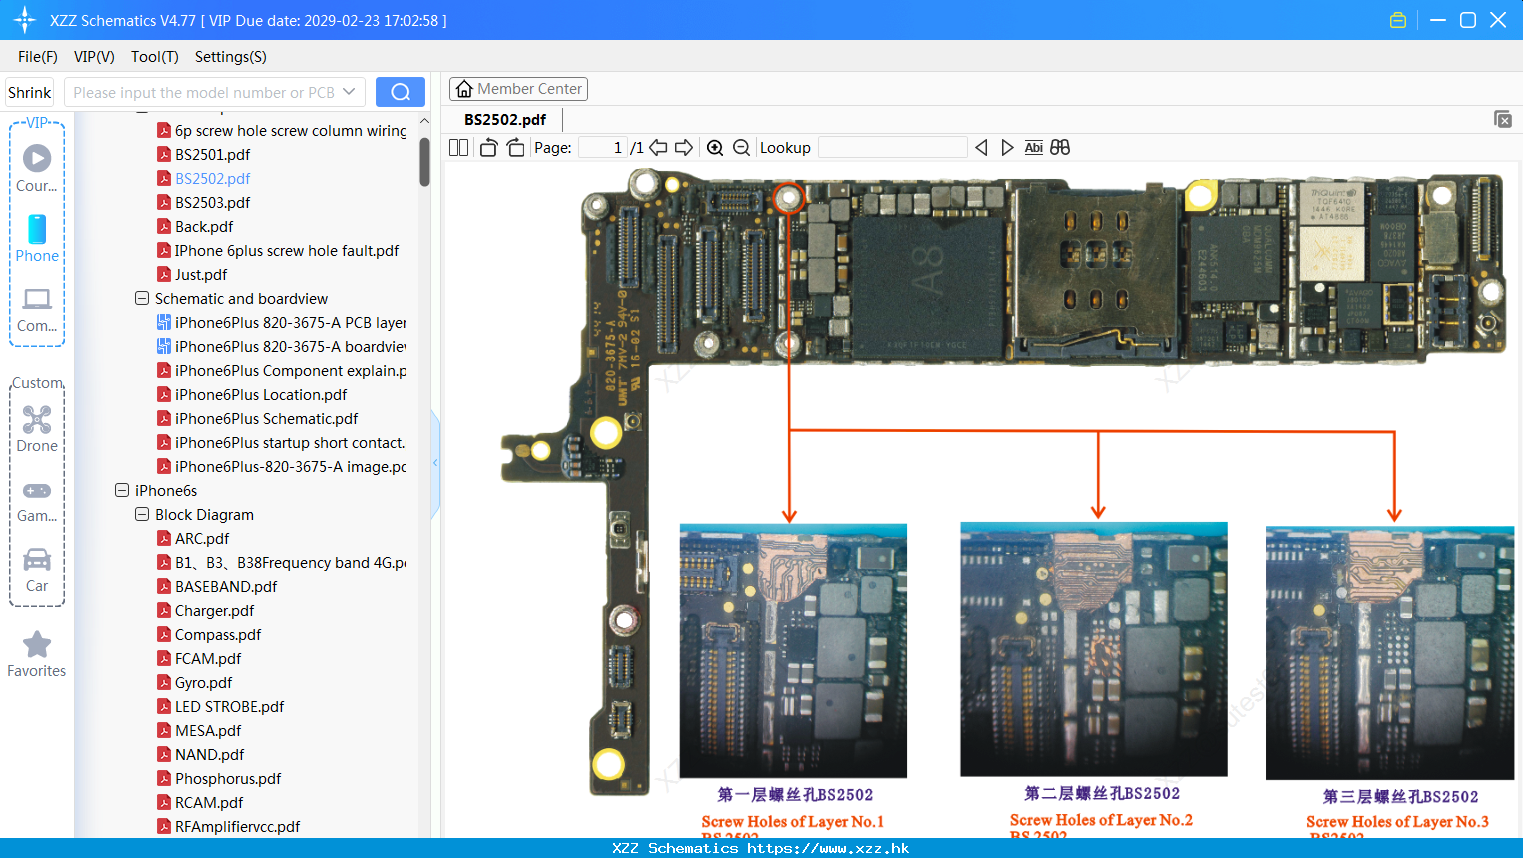Viewport: 1523px width, 858px height.
Task: Open the VIP(V) menu
Action: click(x=94, y=57)
